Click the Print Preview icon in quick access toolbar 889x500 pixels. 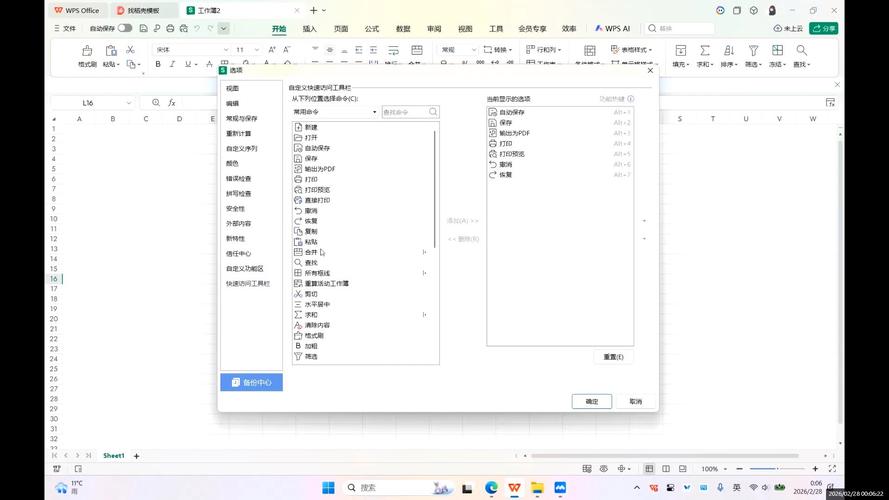184,28
